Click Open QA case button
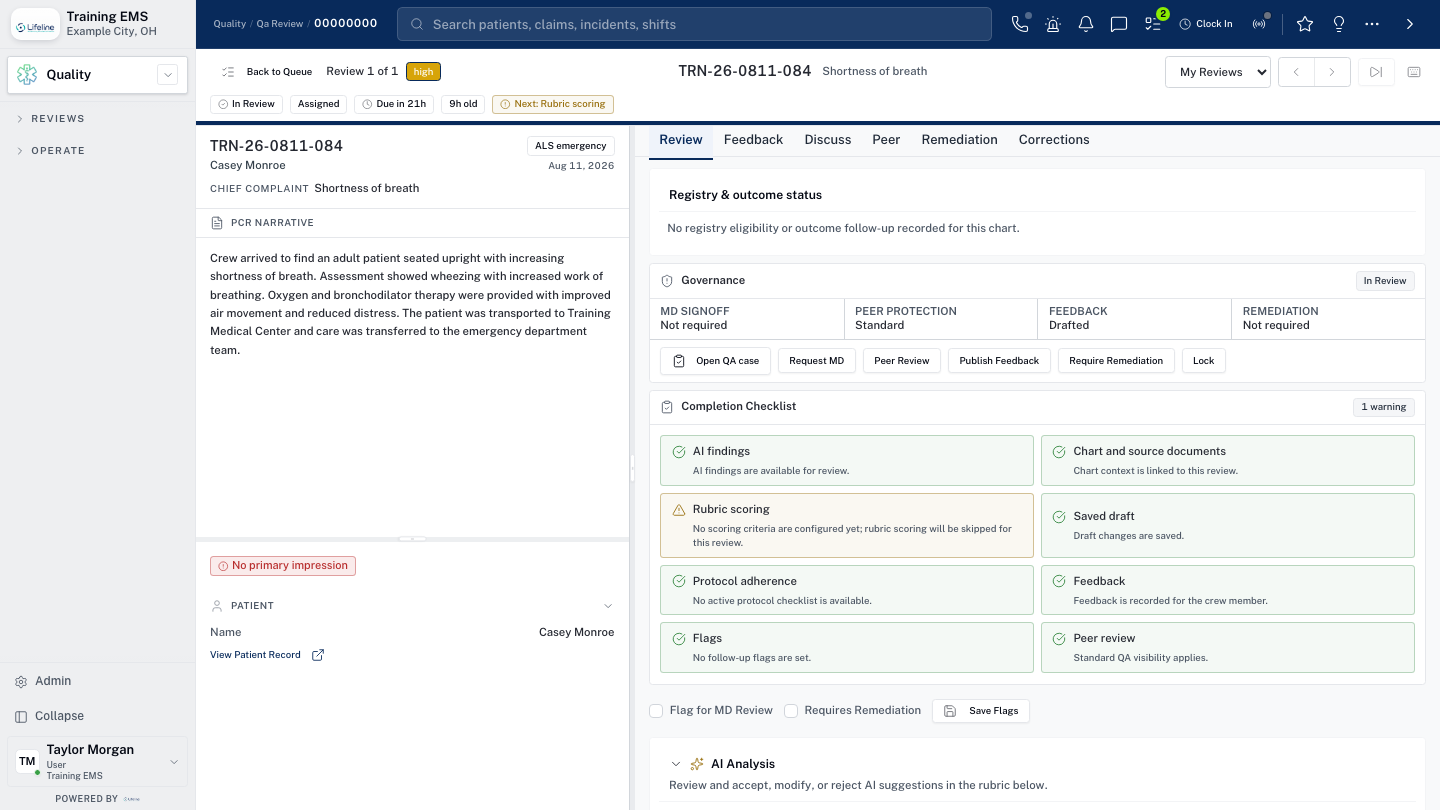 pyautogui.click(x=715, y=361)
